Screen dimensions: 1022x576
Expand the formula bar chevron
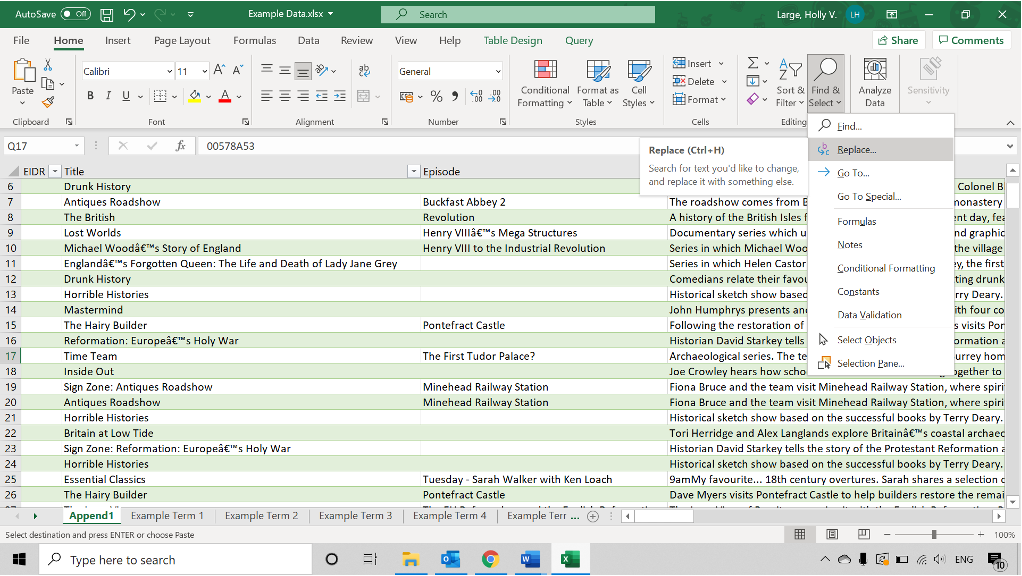pyautogui.click(x=1010, y=146)
